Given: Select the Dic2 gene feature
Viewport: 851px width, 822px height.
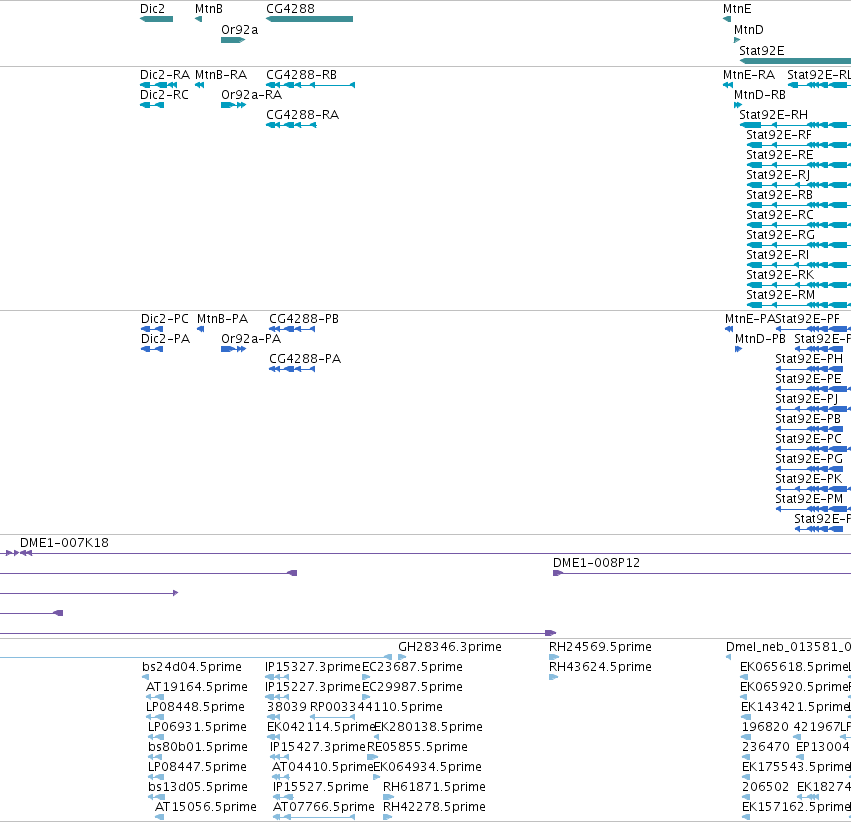Looking at the screenshot, I should click(x=156, y=19).
